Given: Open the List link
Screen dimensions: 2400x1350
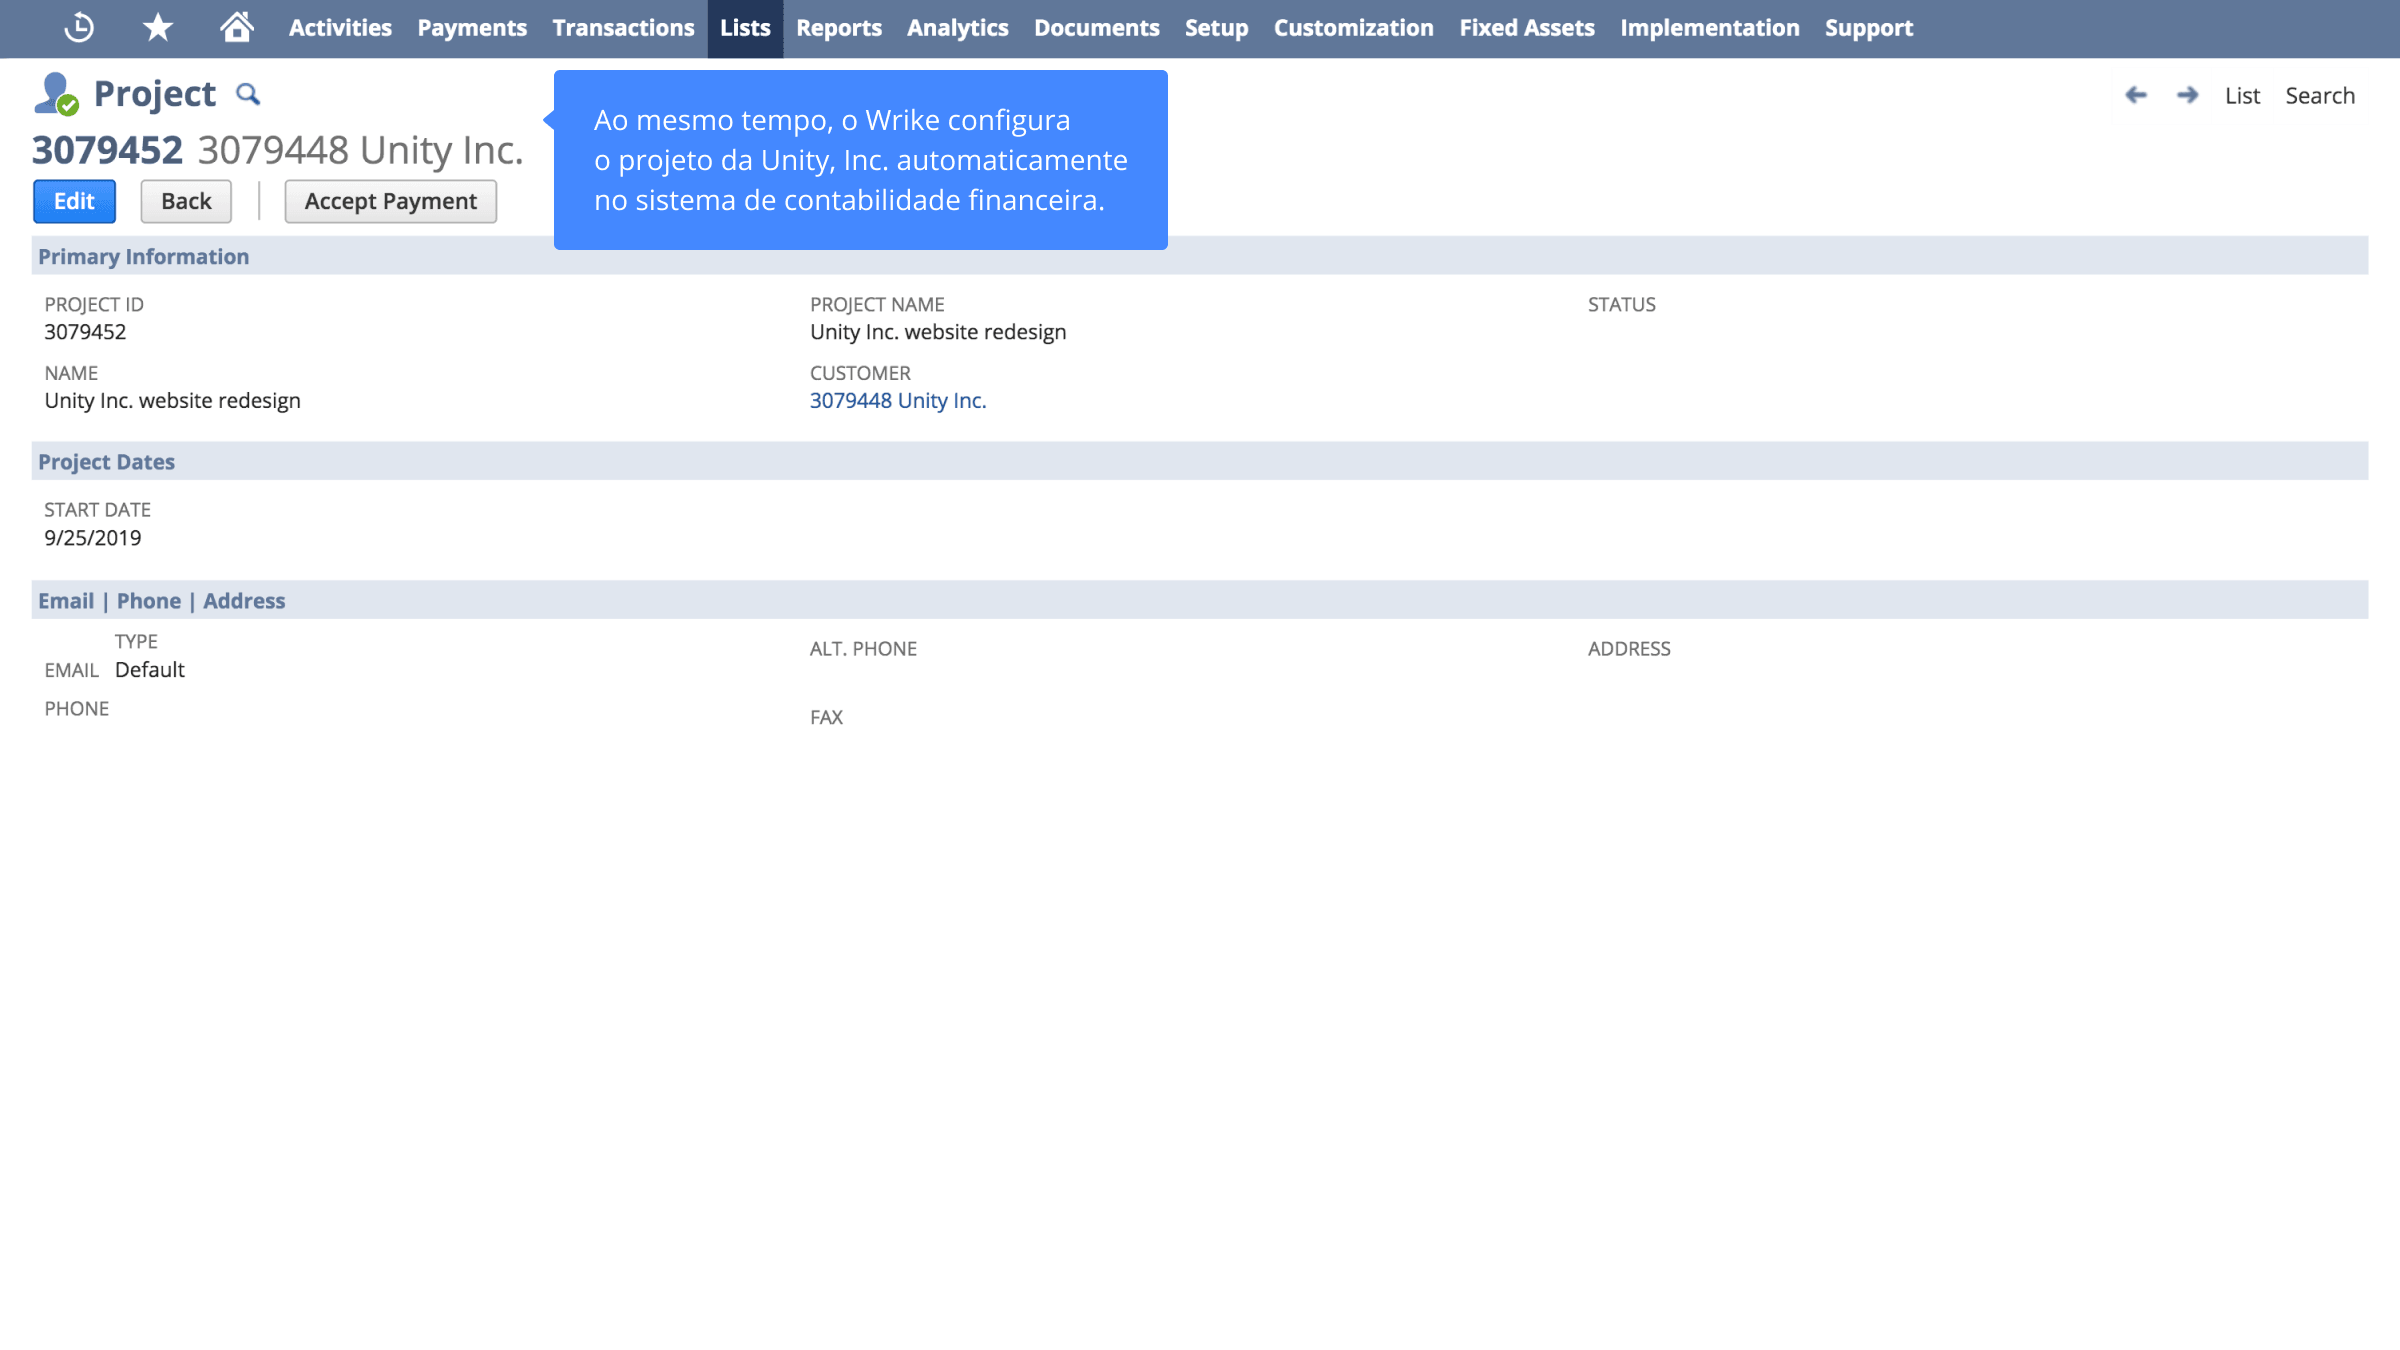Looking at the screenshot, I should 2242,95.
